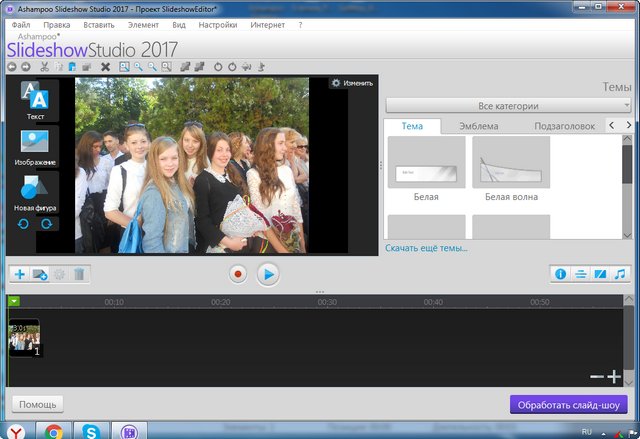Click the blue rotate-left arrow below shapes
The height and width of the screenshot is (439, 640).
[x=23, y=224]
